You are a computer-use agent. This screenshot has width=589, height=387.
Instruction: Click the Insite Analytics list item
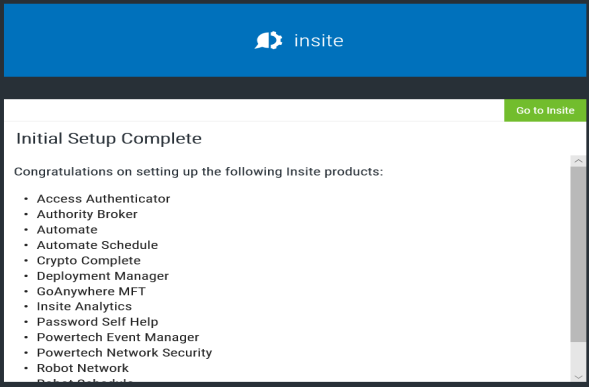pyautogui.click(x=84, y=306)
